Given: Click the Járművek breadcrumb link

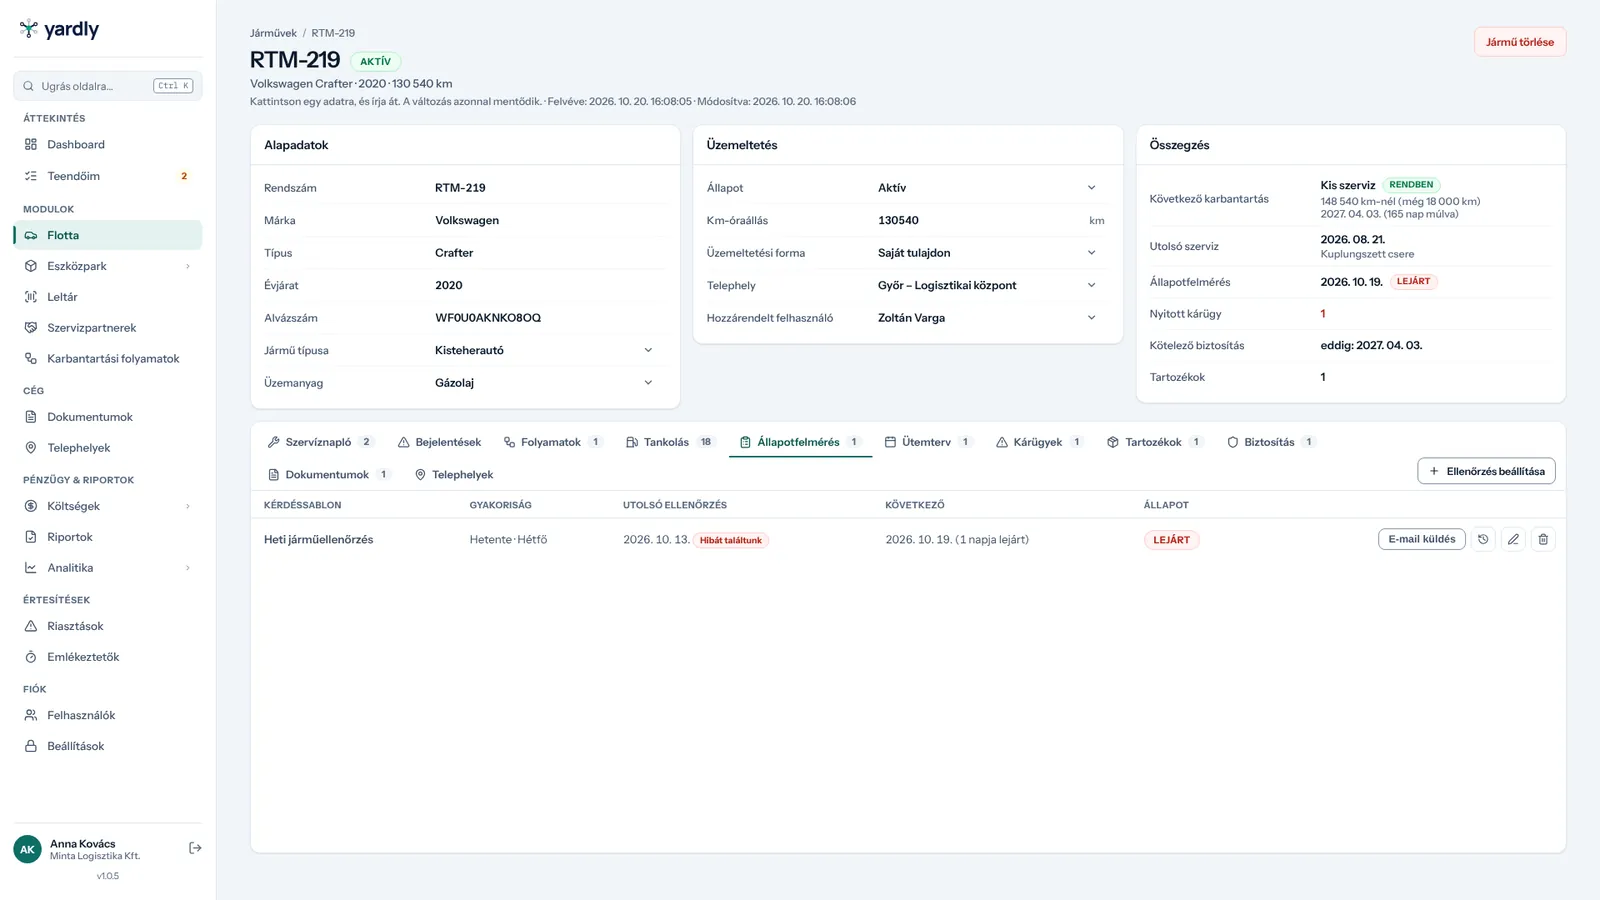Looking at the screenshot, I should tap(273, 33).
